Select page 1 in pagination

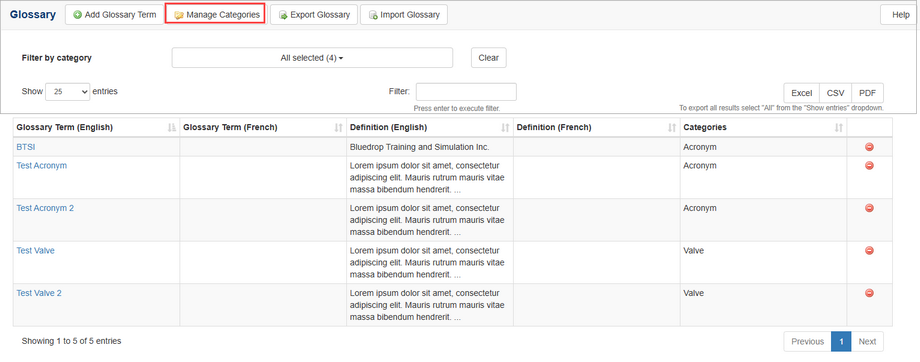841,341
